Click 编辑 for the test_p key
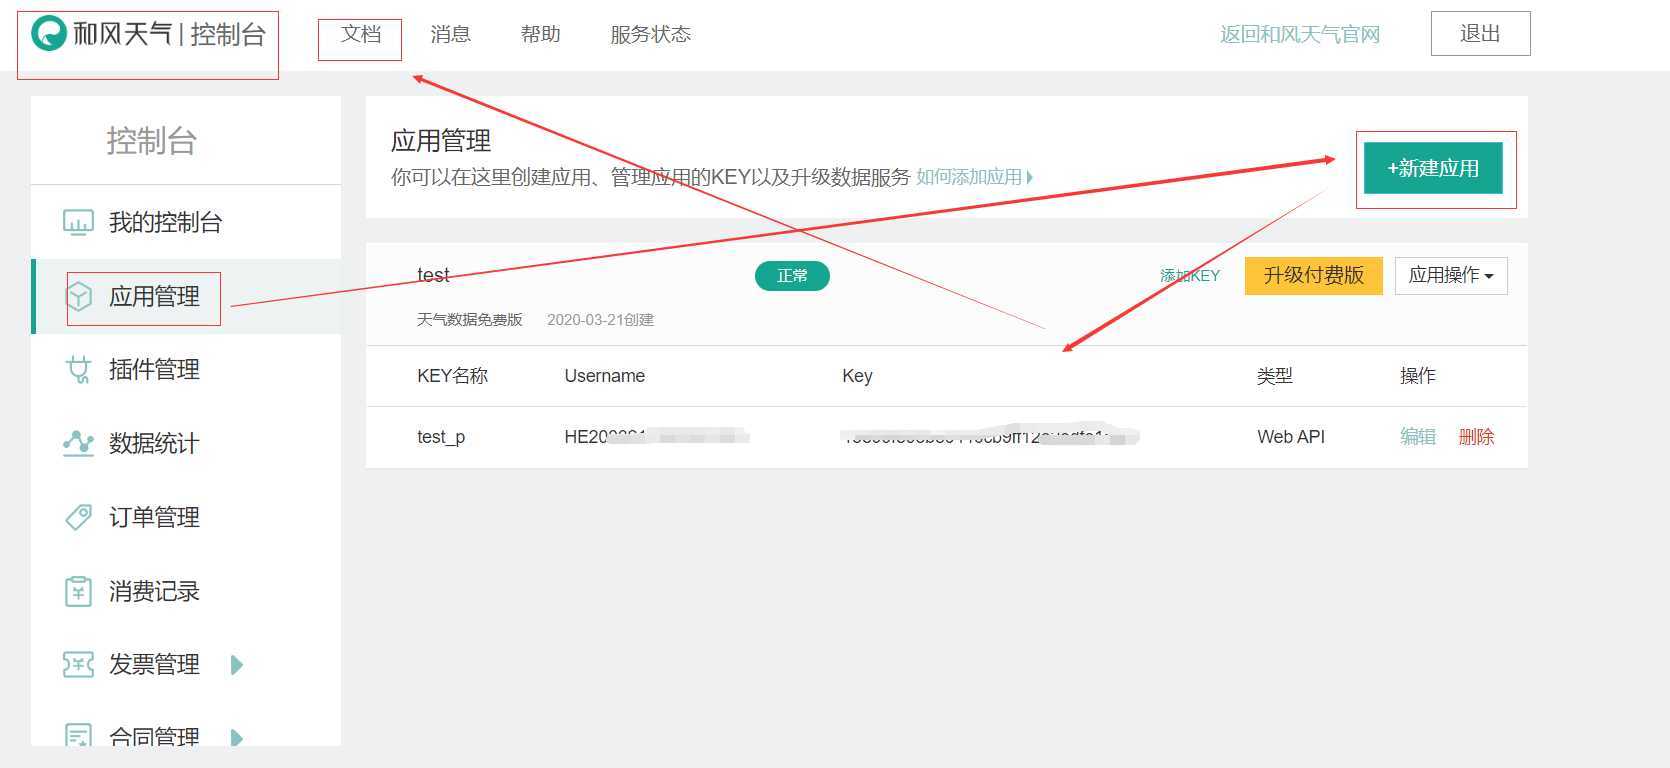The width and height of the screenshot is (1670, 768). [1418, 437]
